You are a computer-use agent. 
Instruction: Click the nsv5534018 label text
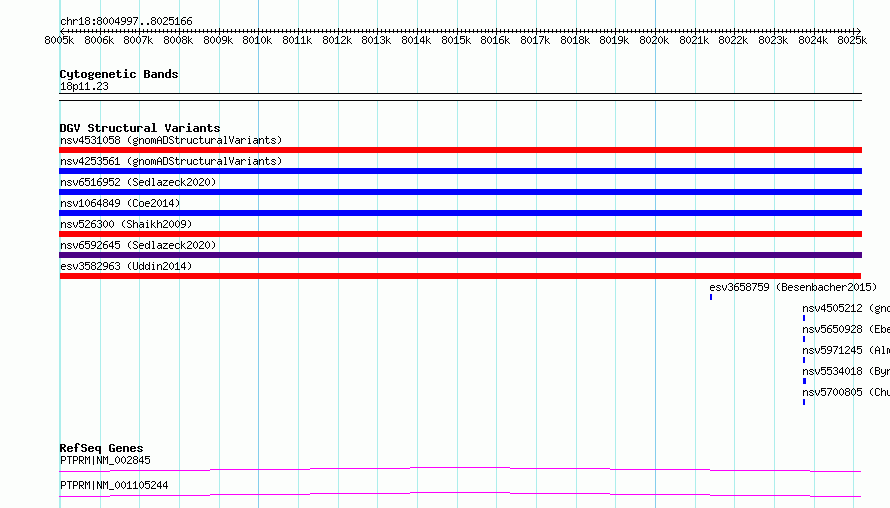pos(832,371)
